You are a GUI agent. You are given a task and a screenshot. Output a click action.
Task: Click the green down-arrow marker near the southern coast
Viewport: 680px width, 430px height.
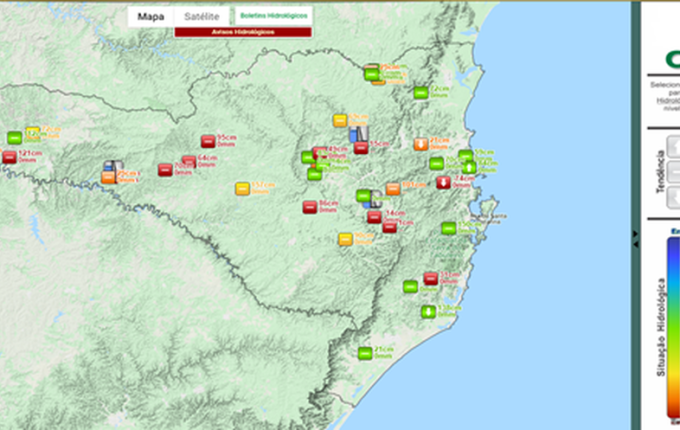point(428,312)
